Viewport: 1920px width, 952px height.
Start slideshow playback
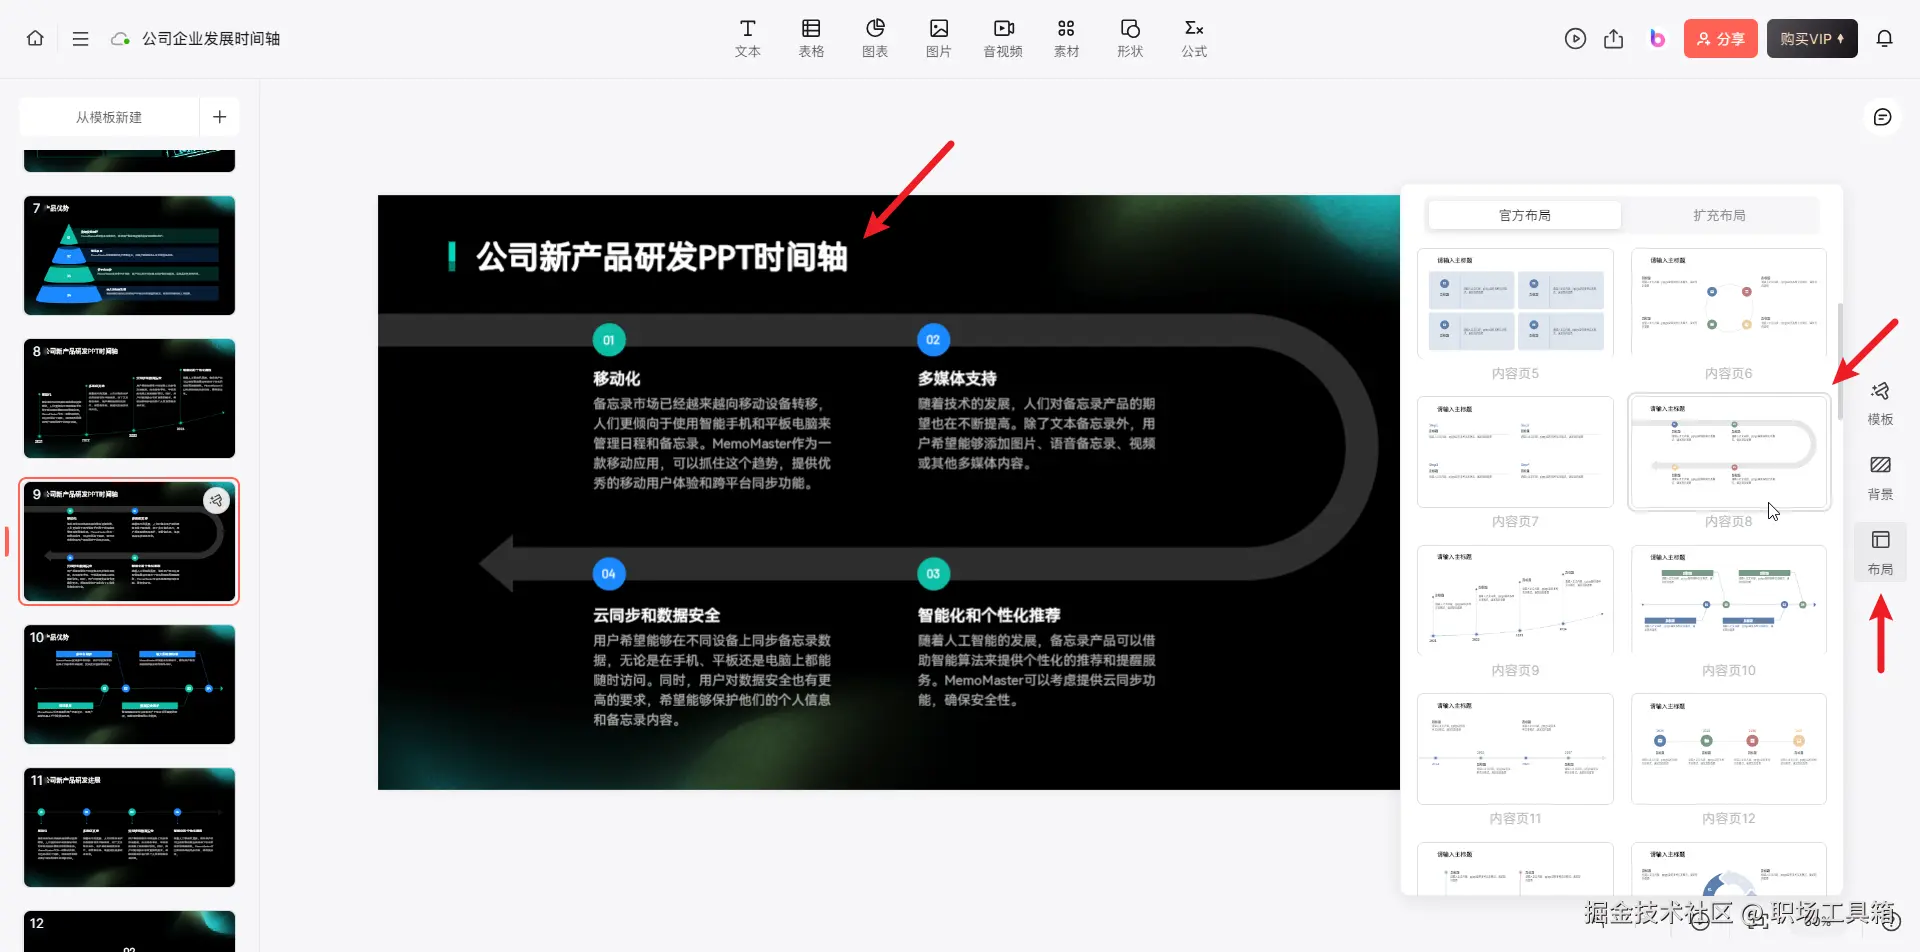(1575, 39)
